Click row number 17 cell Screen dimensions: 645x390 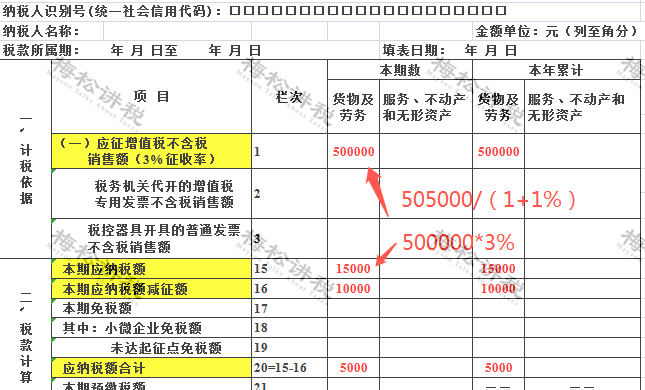[289, 308]
